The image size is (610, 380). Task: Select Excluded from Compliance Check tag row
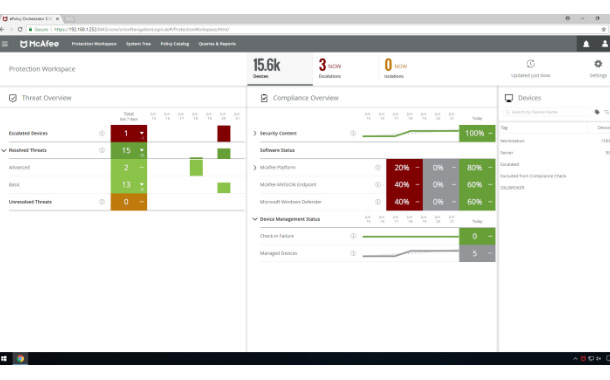click(x=555, y=176)
